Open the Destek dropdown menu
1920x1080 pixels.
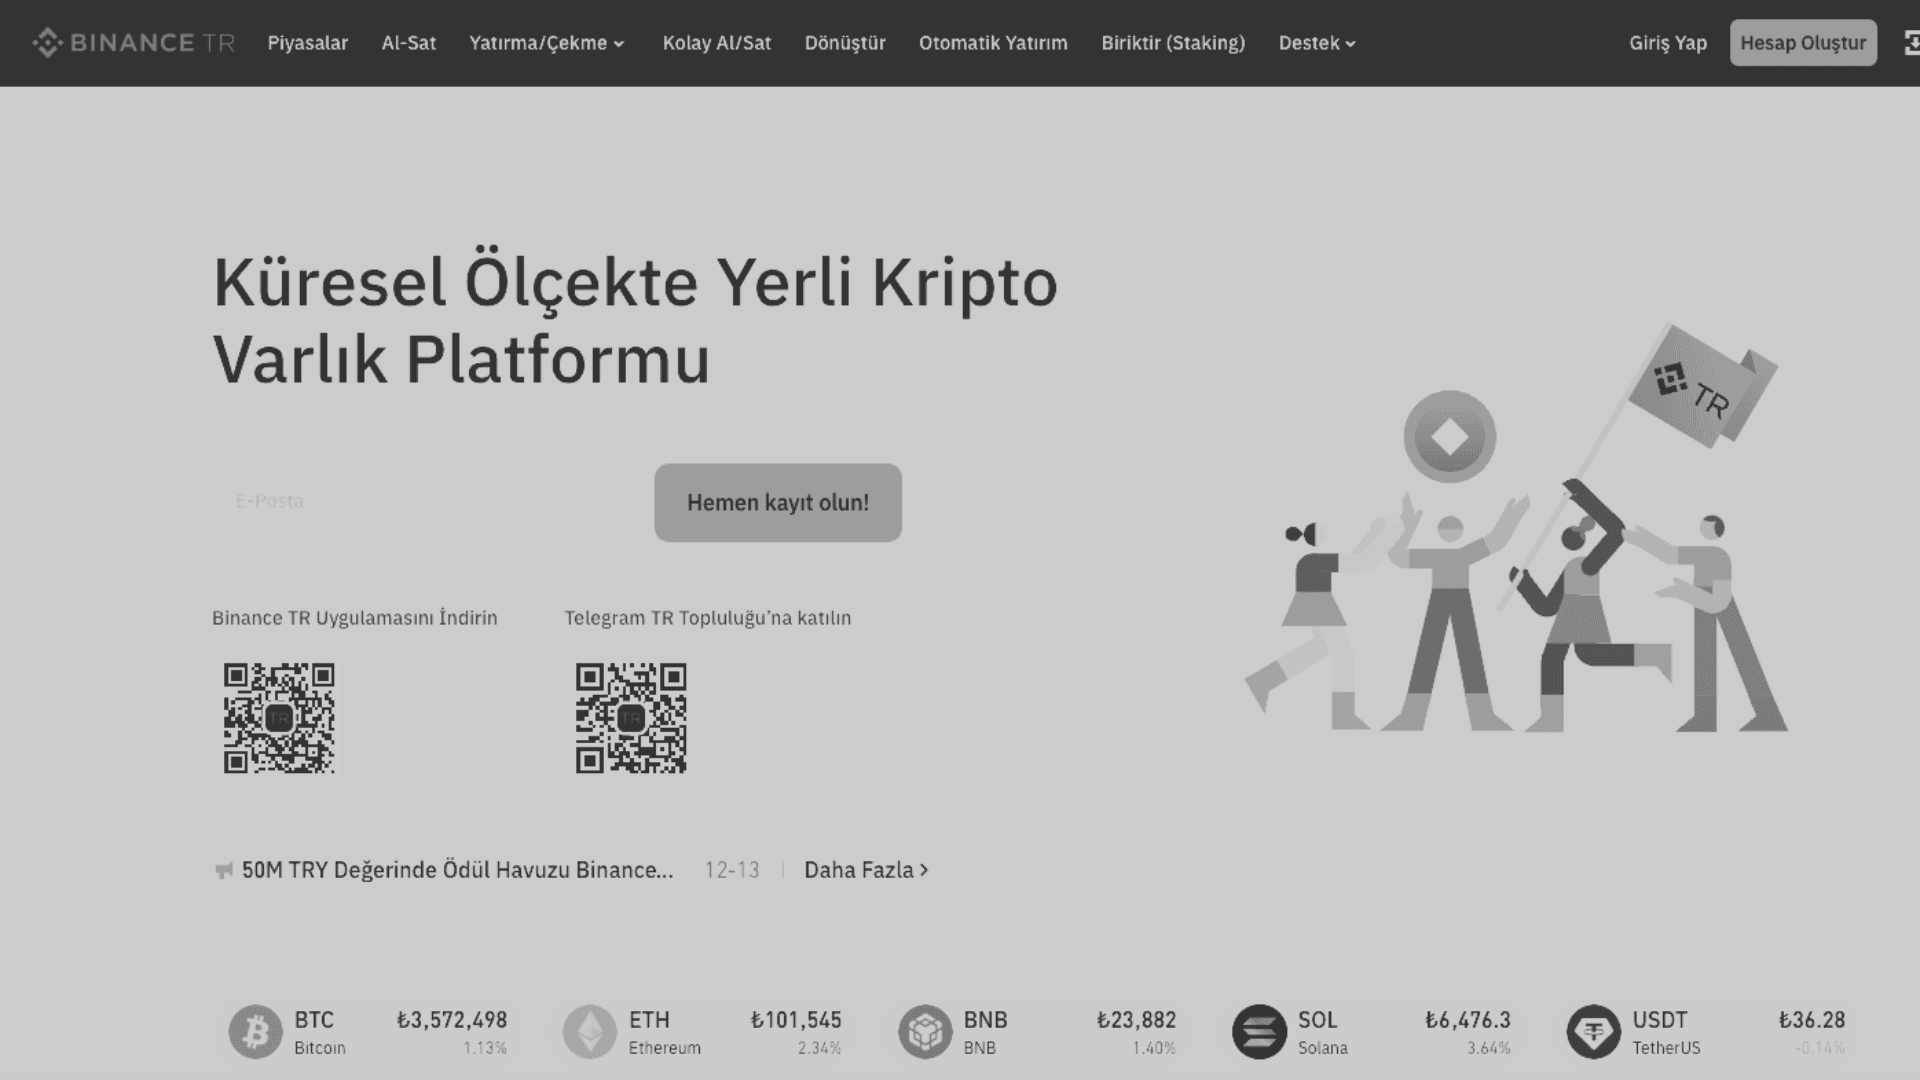click(1316, 43)
